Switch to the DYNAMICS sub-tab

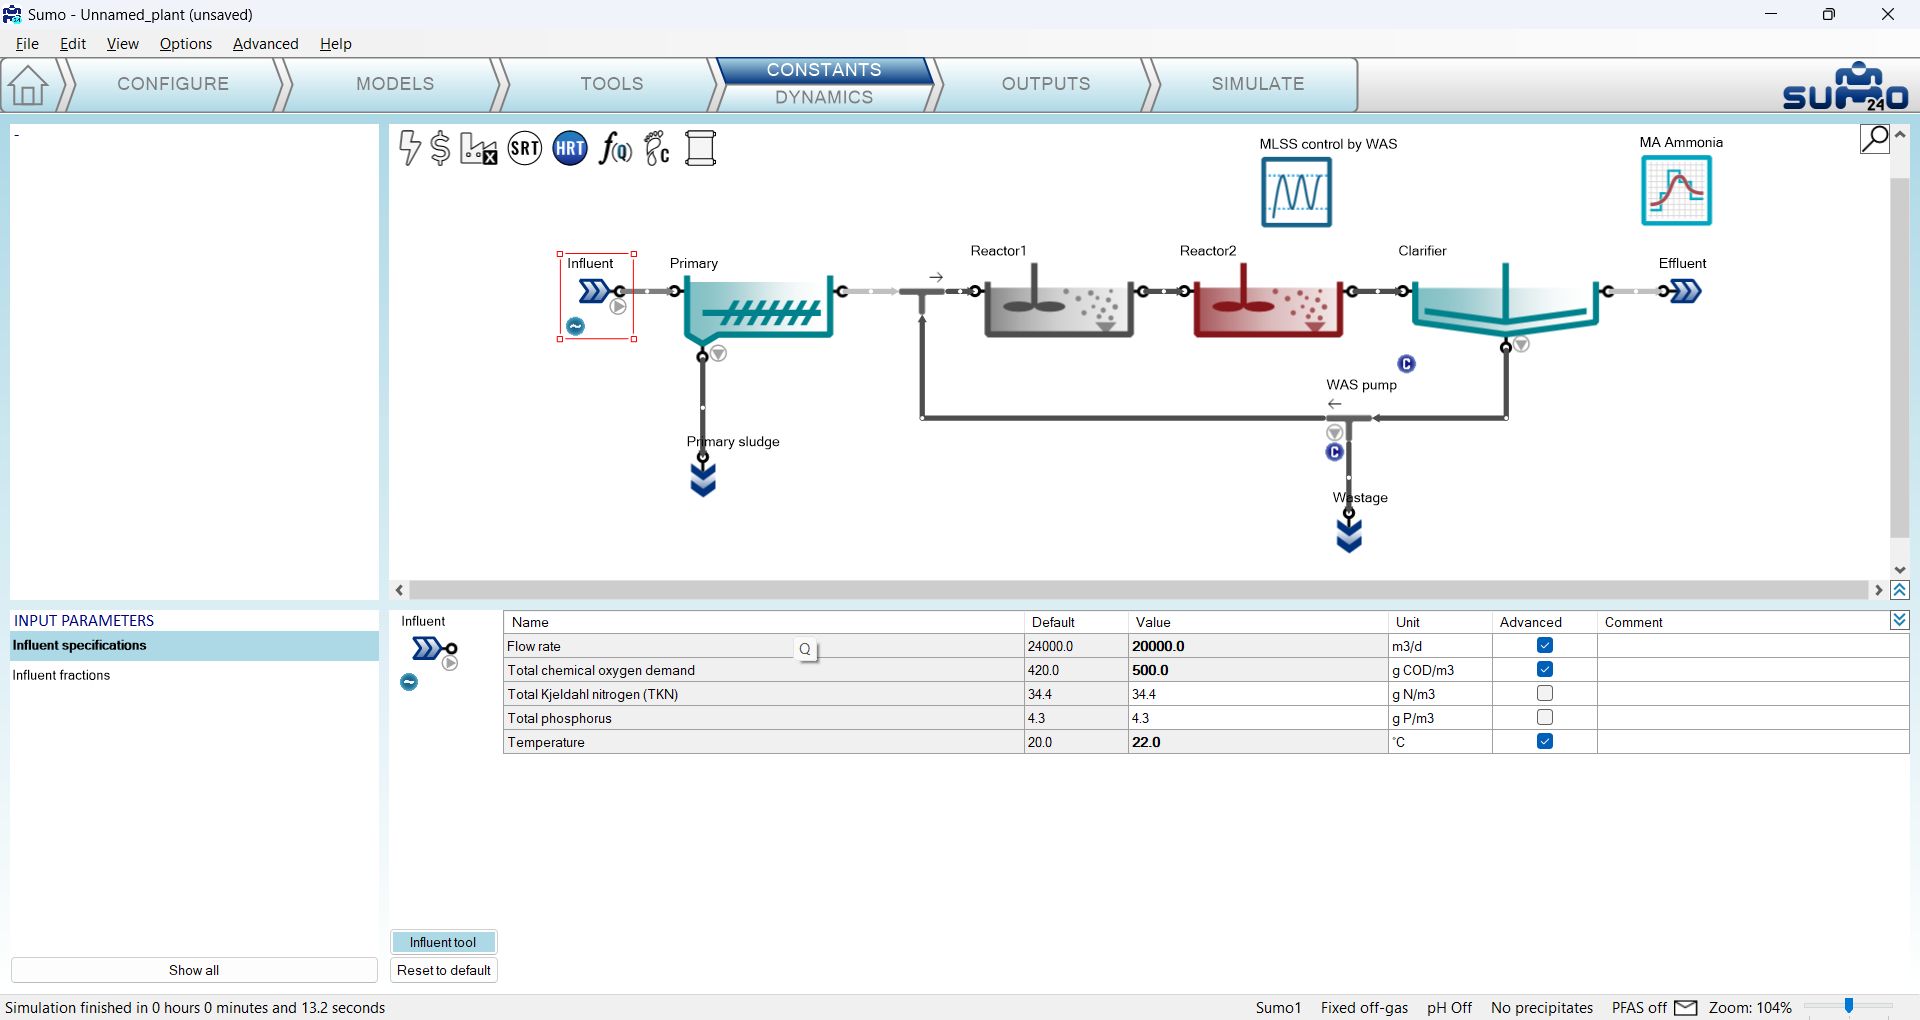(824, 98)
